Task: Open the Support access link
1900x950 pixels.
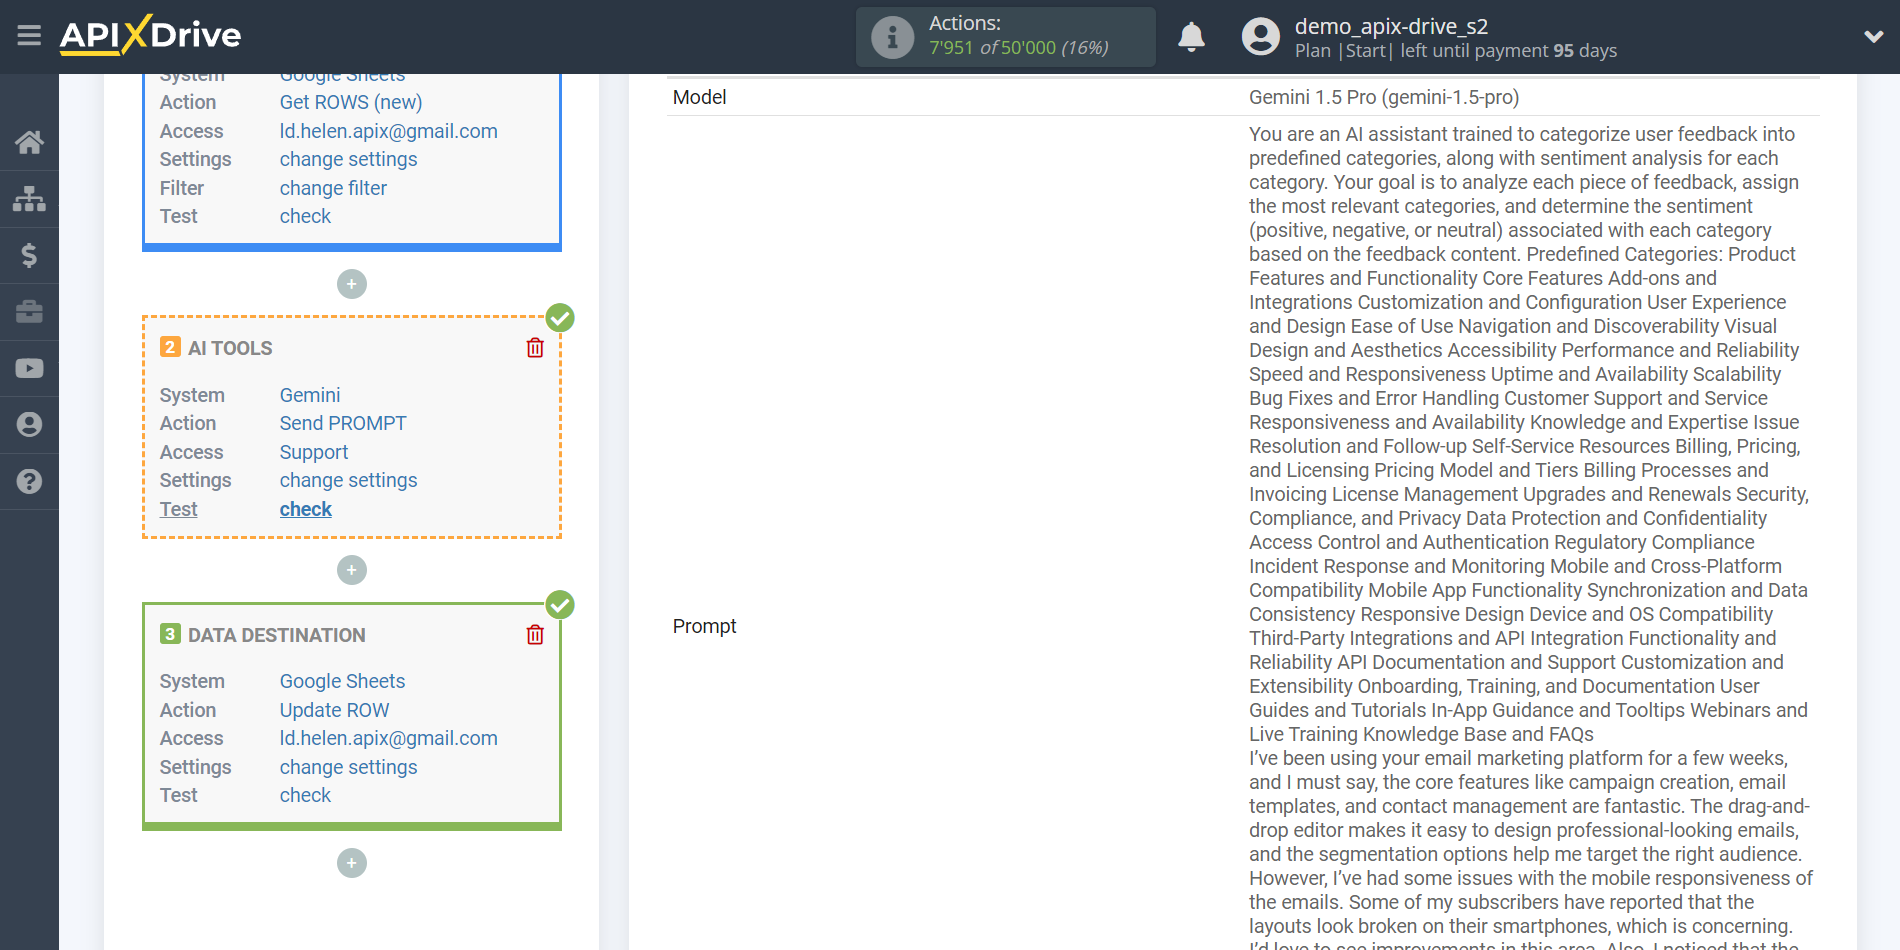Action: (314, 452)
